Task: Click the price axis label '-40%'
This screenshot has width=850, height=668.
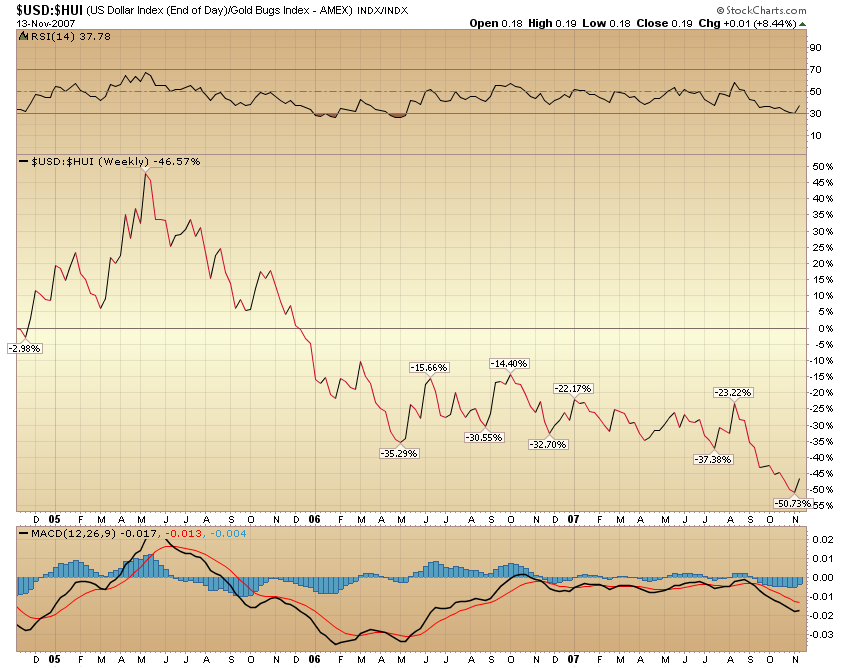Action: click(821, 458)
